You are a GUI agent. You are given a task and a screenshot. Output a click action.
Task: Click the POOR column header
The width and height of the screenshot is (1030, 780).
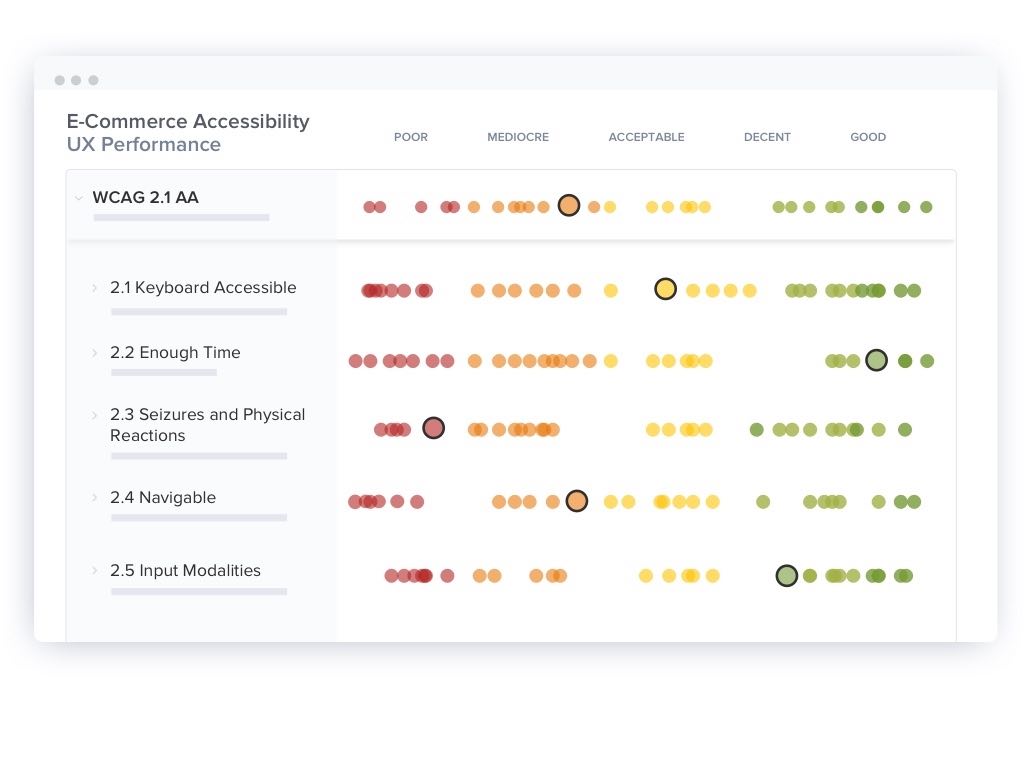click(410, 137)
